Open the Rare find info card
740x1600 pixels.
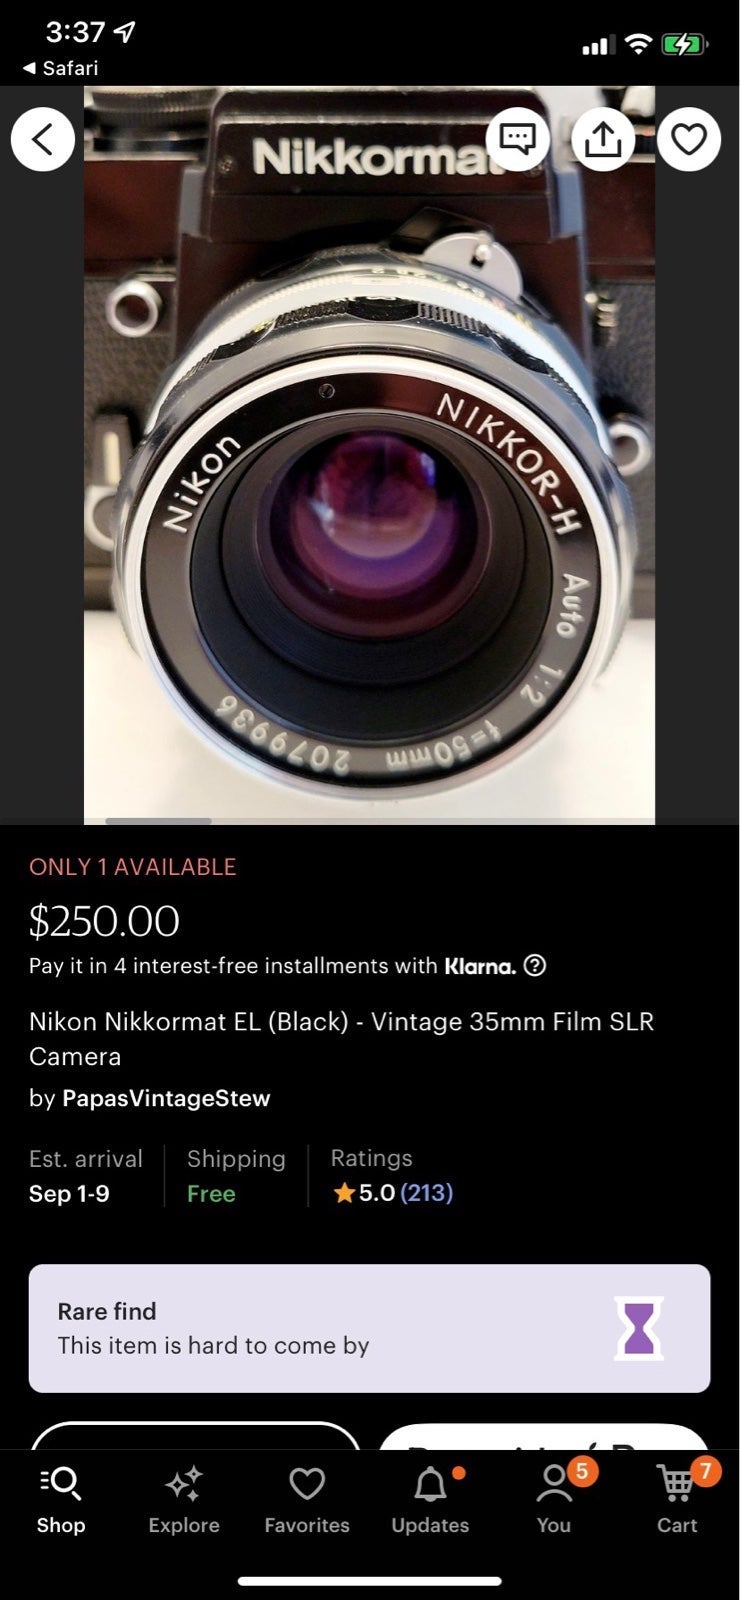(x=369, y=1328)
